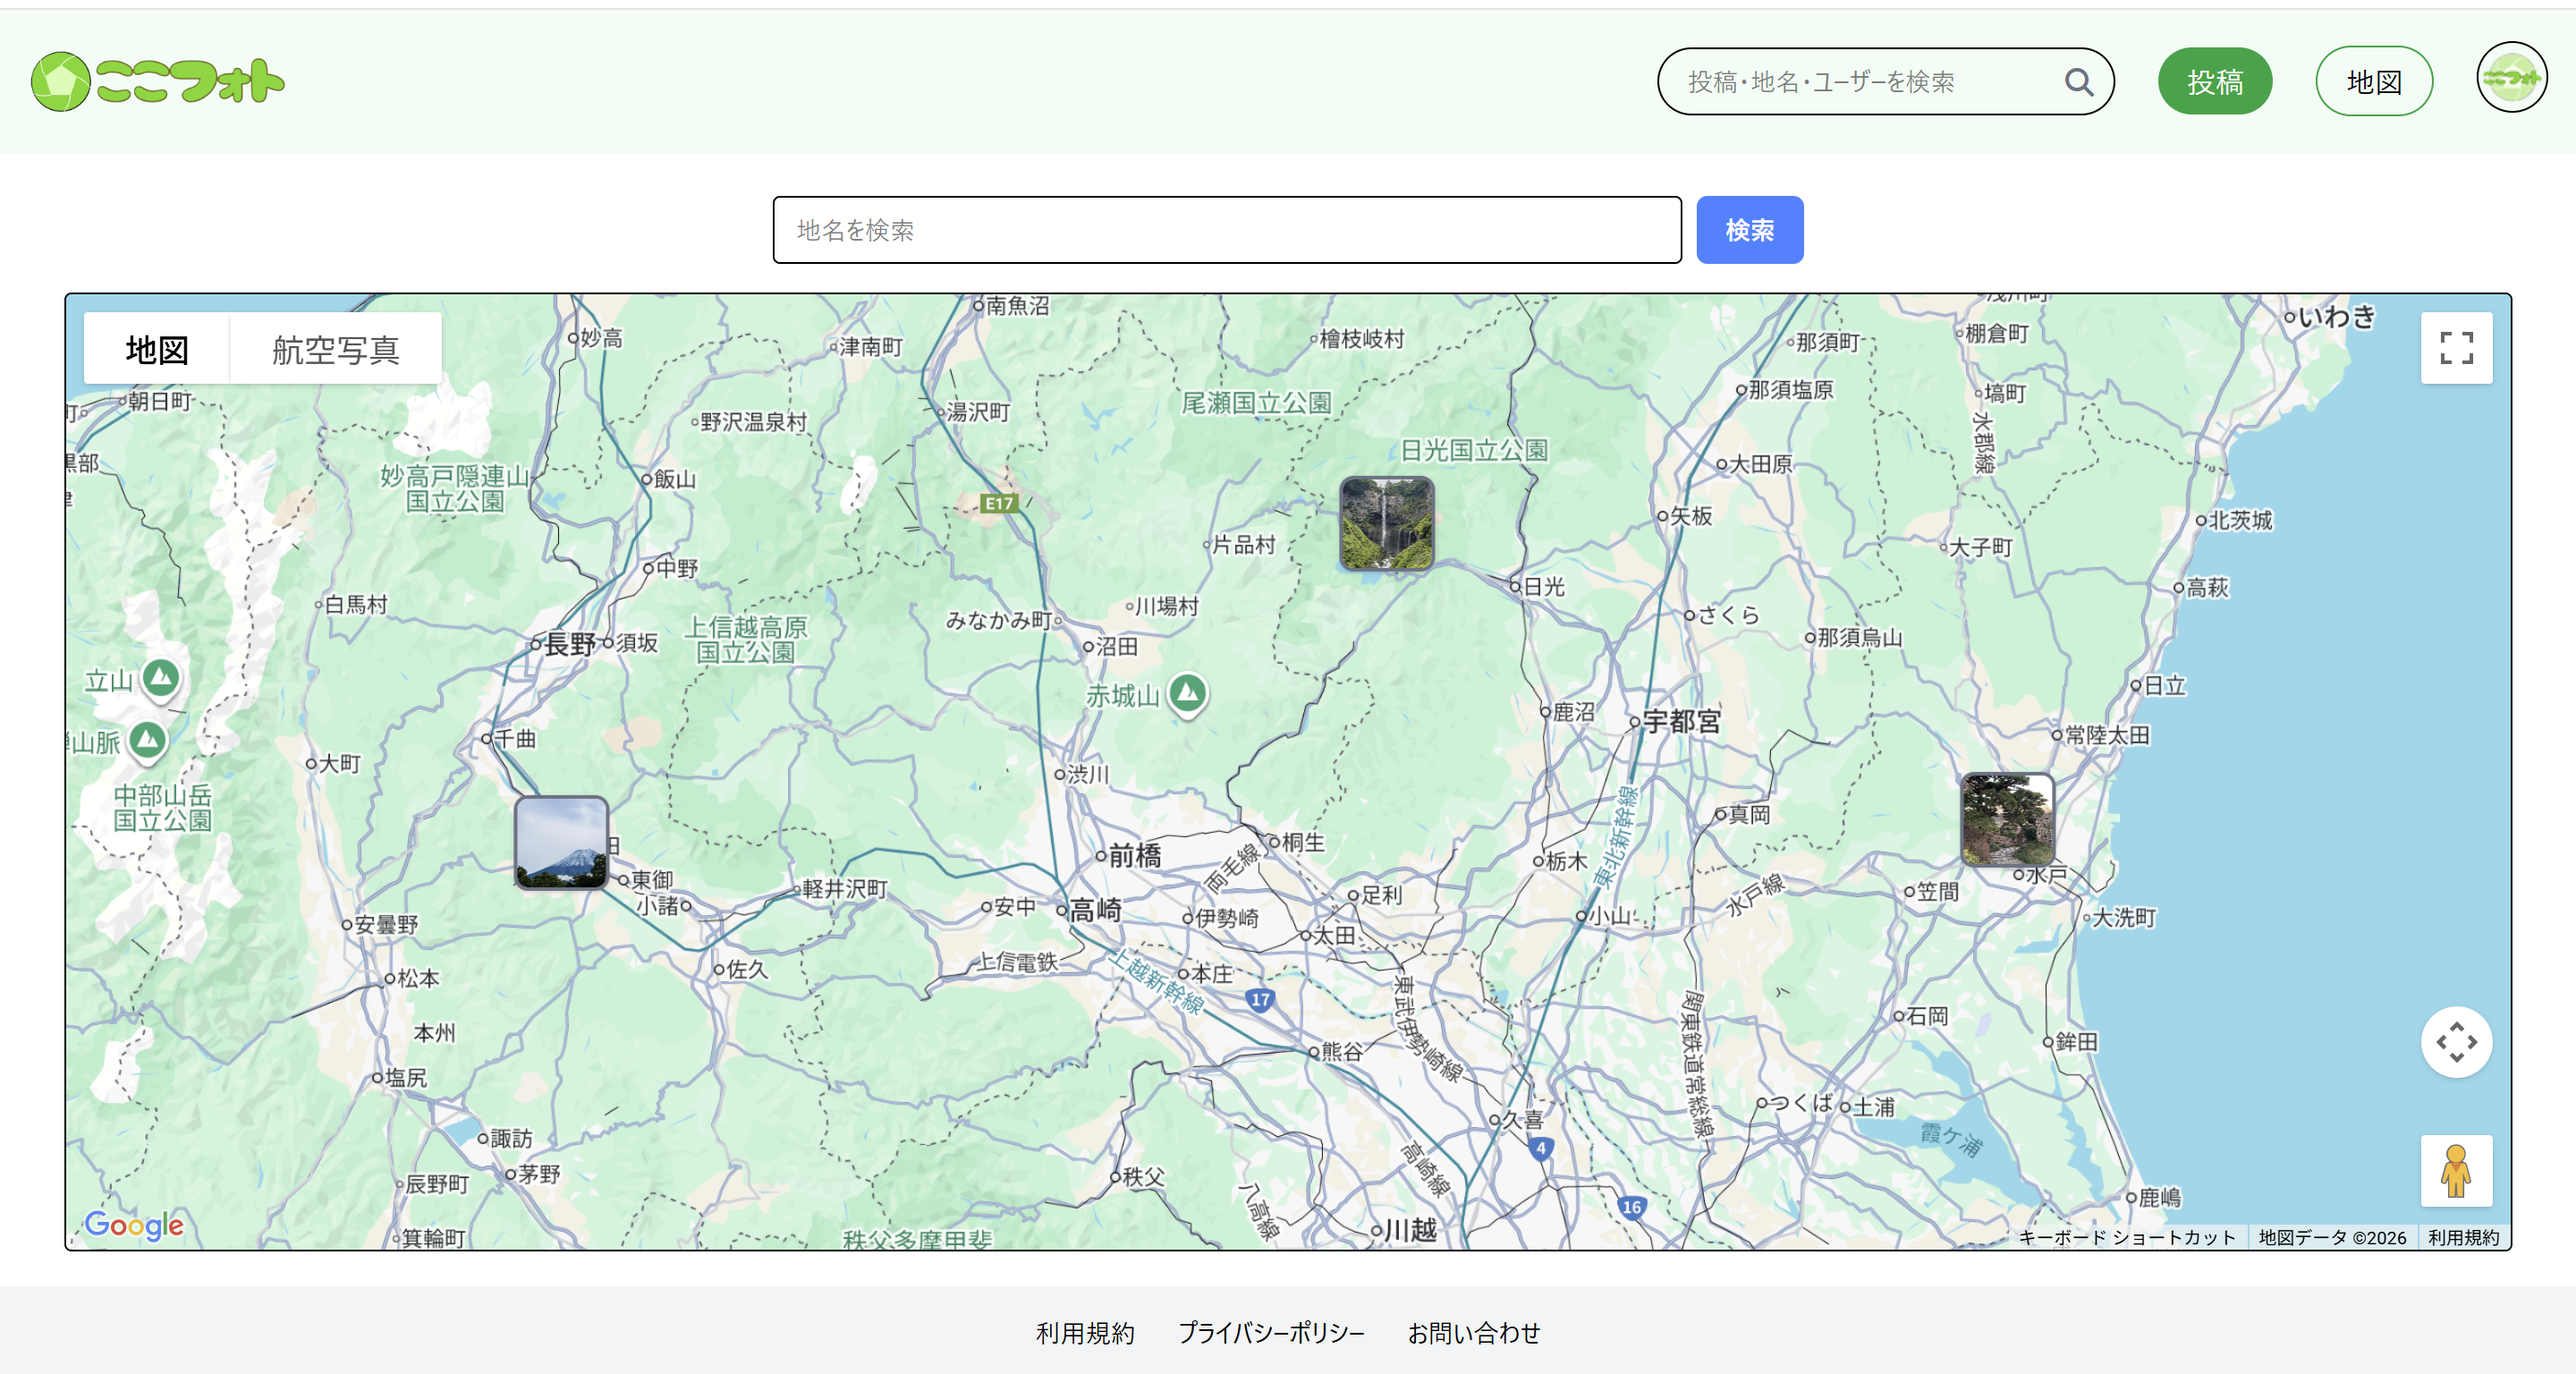
Task: Open the garden photo marker near 水戸
Action: pos(2006,819)
